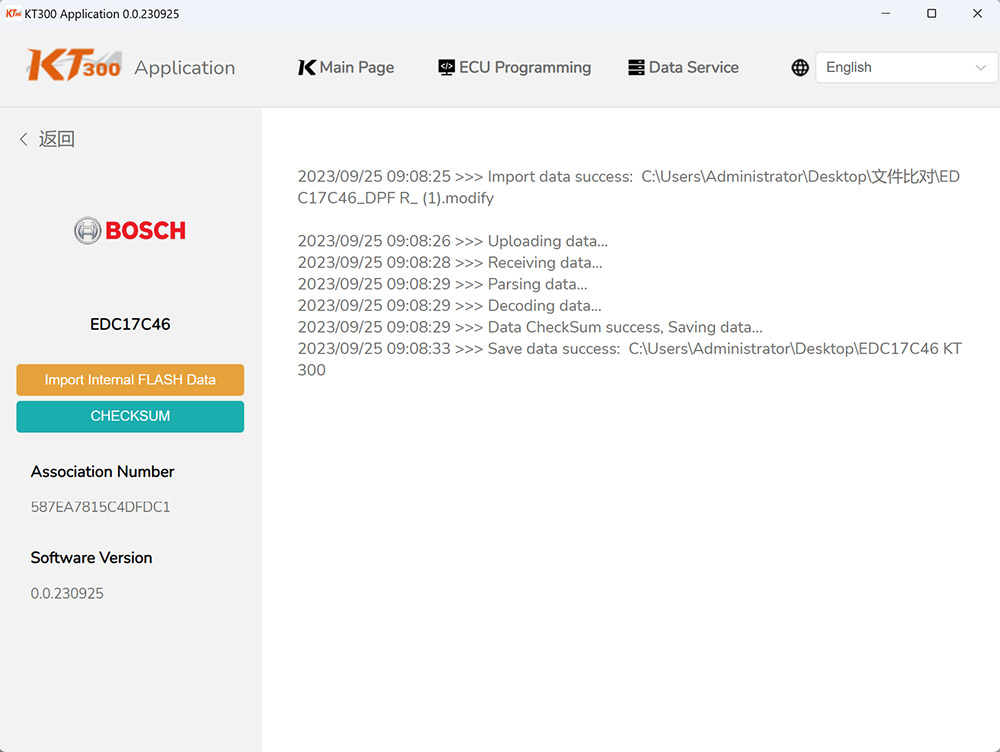Click the Uploading data log entry
Screen dimensions: 1000x752
tap(453, 241)
